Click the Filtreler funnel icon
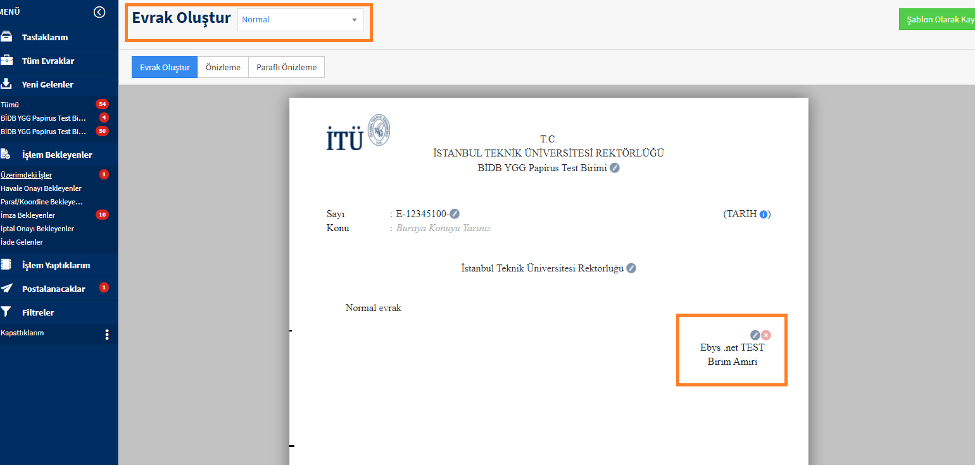 tap(6, 311)
